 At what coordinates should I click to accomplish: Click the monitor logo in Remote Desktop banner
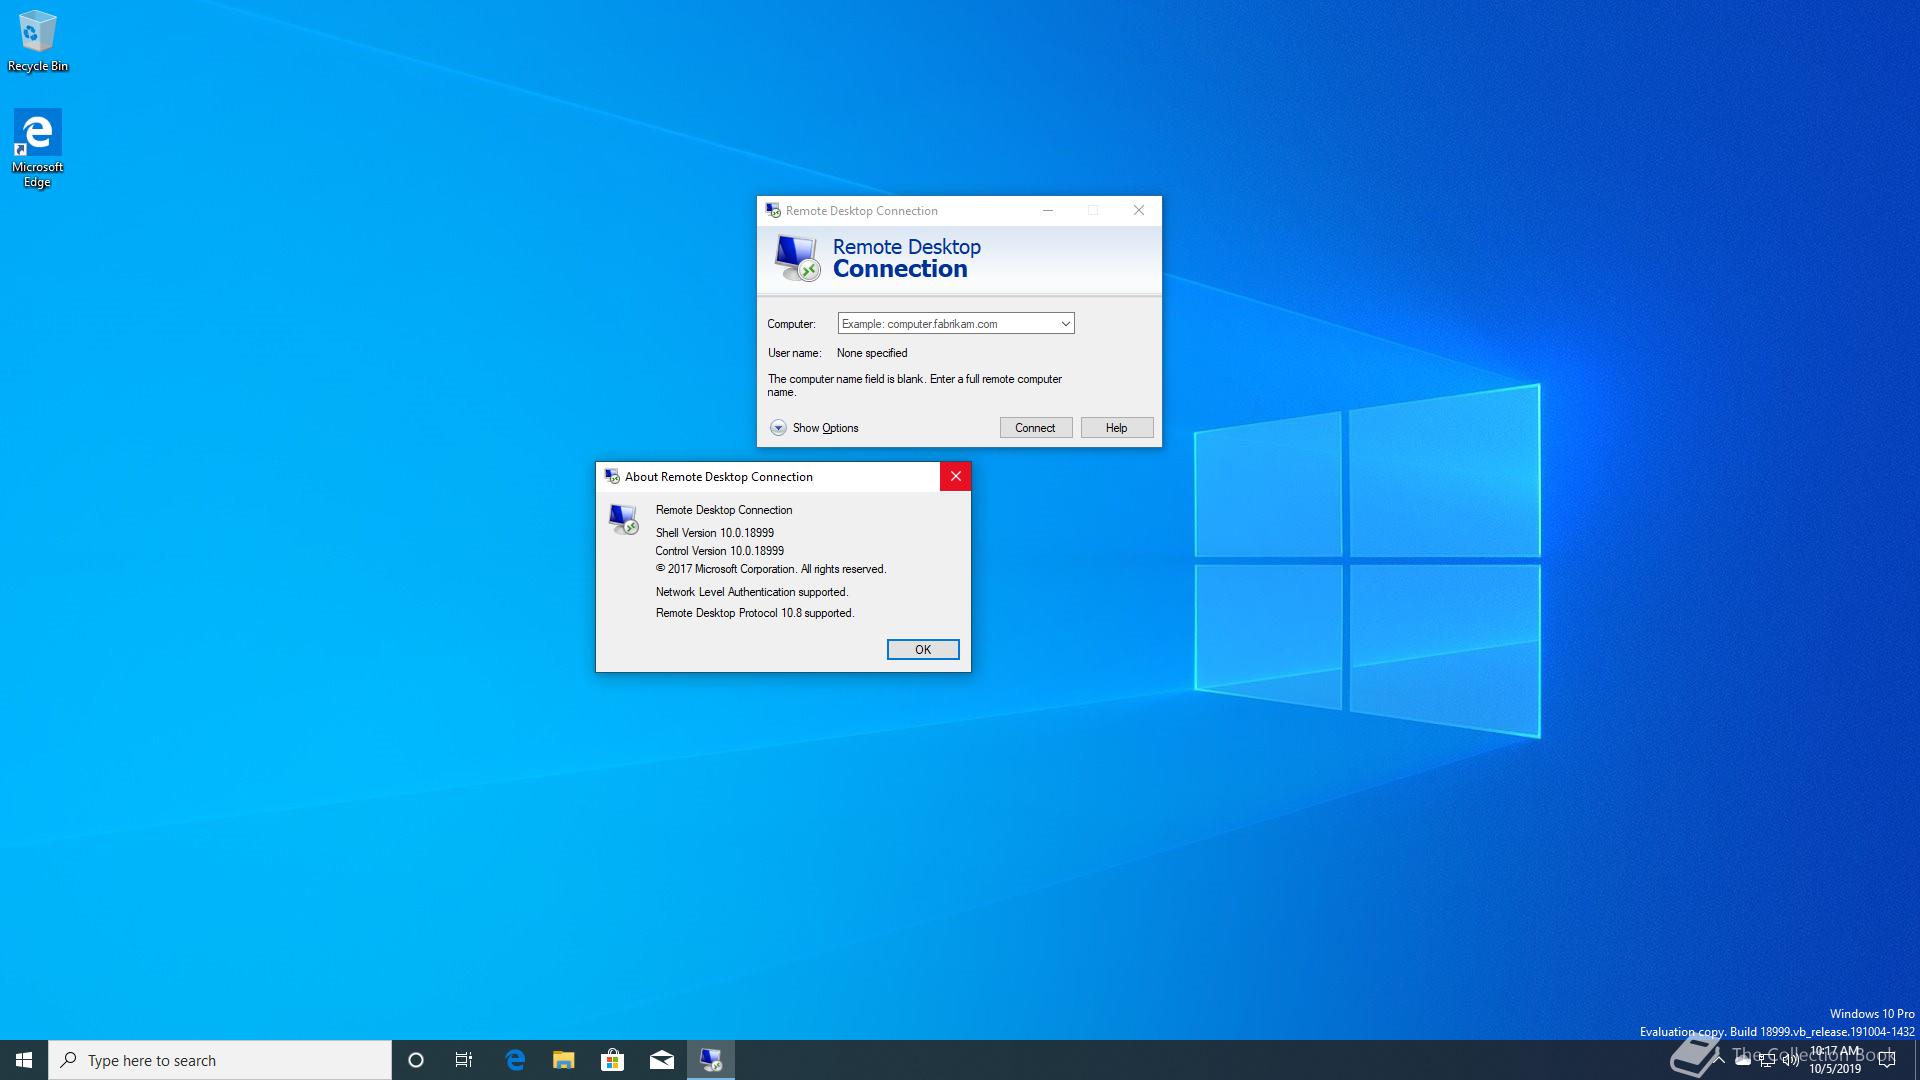(x=797, y=258)
